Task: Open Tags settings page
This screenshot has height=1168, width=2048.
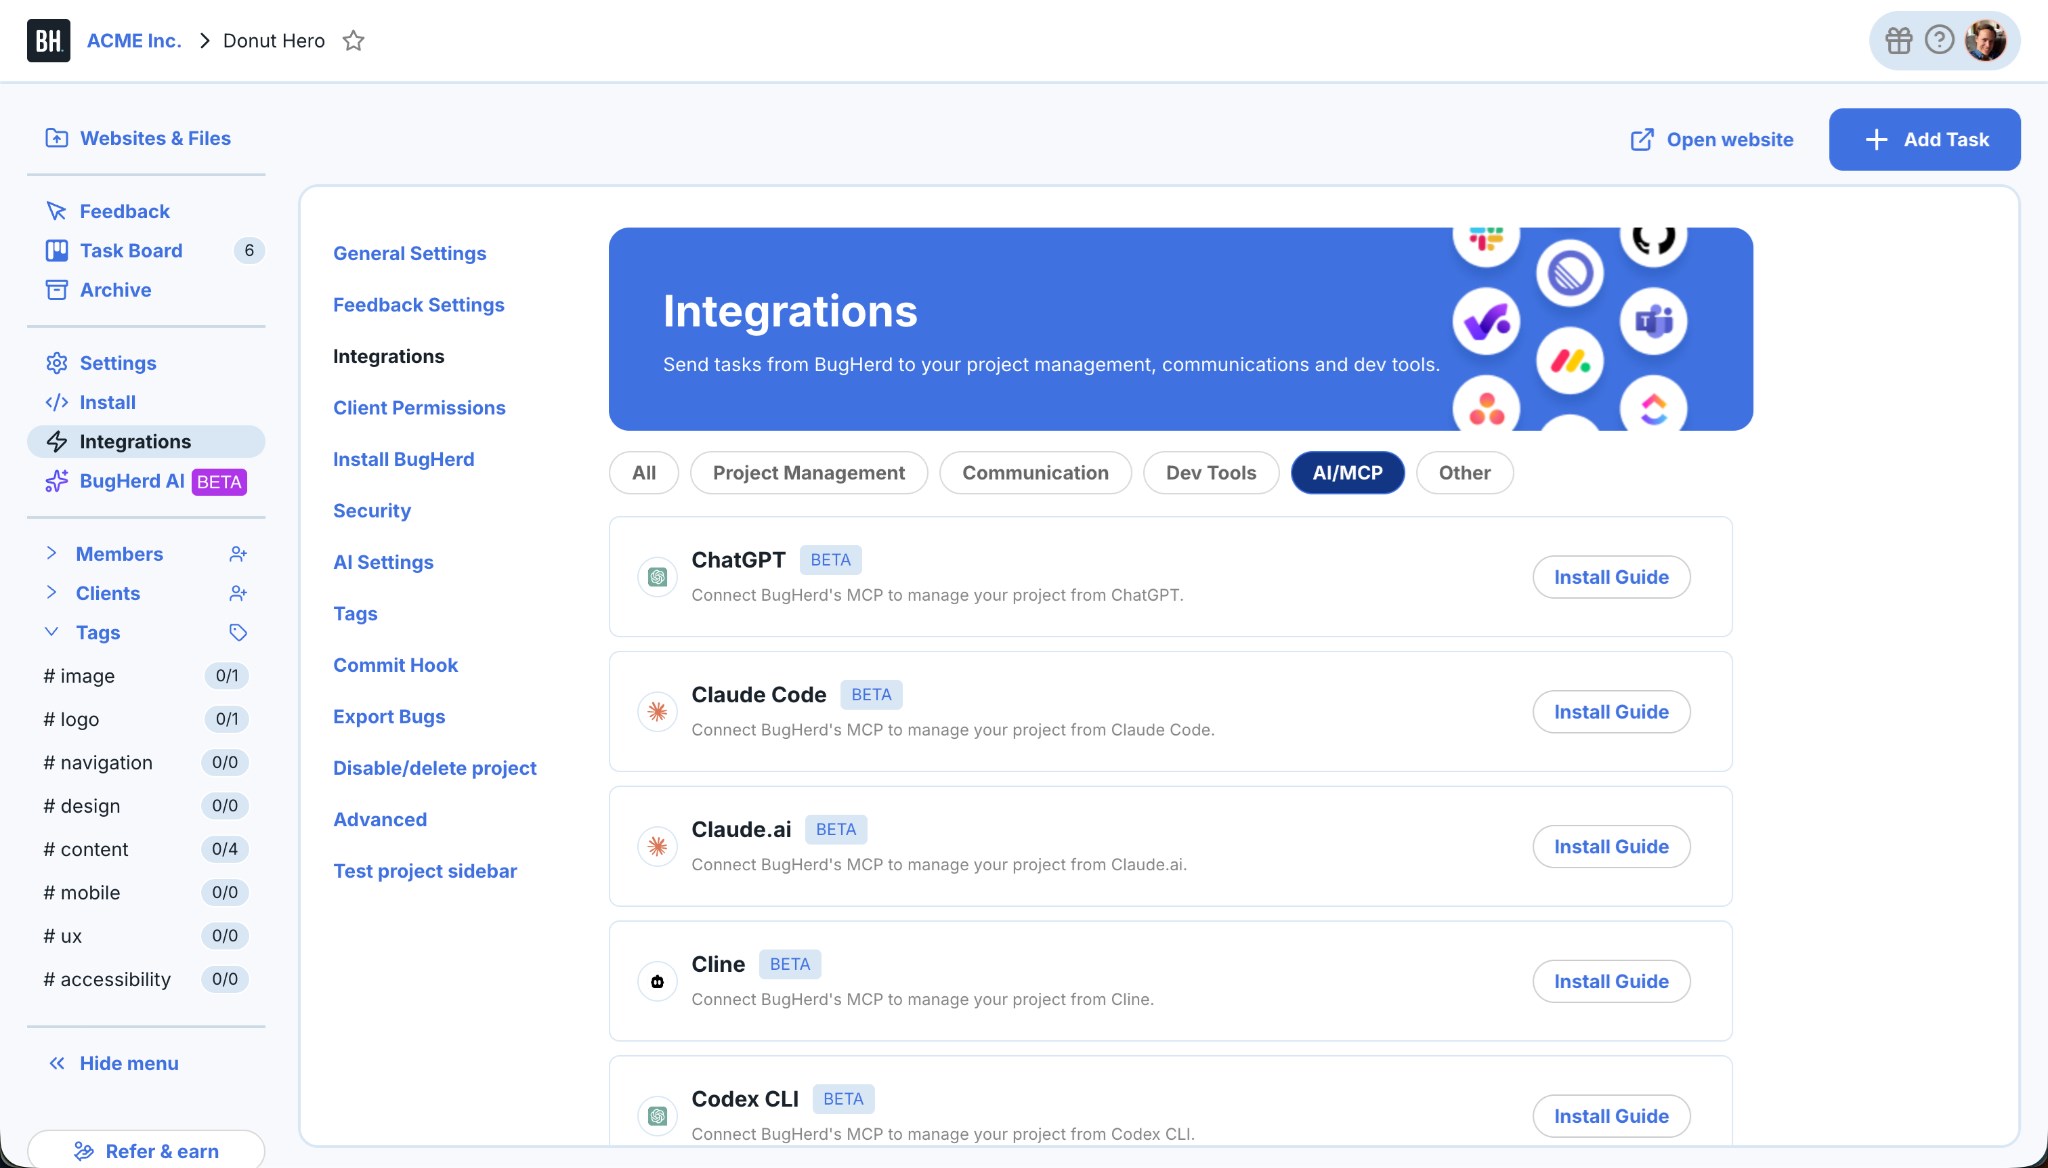Action: tap(355, 614)
